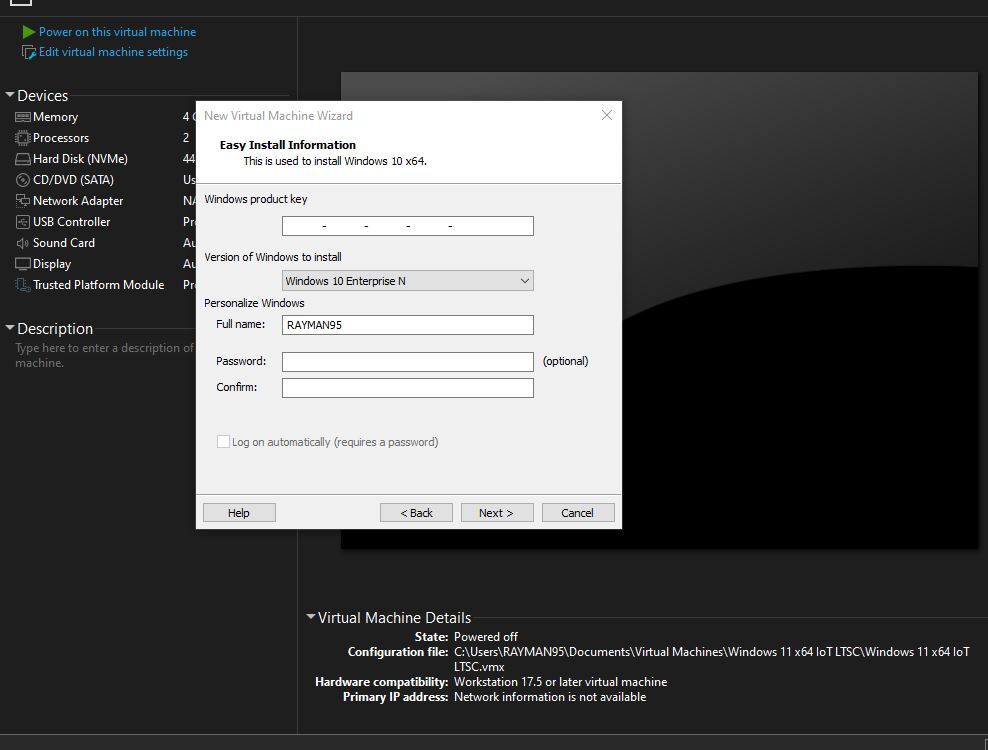Viewport: 988px width, 750px height.
Task: Click the Edit virtual machine settings icon
Action: click(x=29, y=52)
